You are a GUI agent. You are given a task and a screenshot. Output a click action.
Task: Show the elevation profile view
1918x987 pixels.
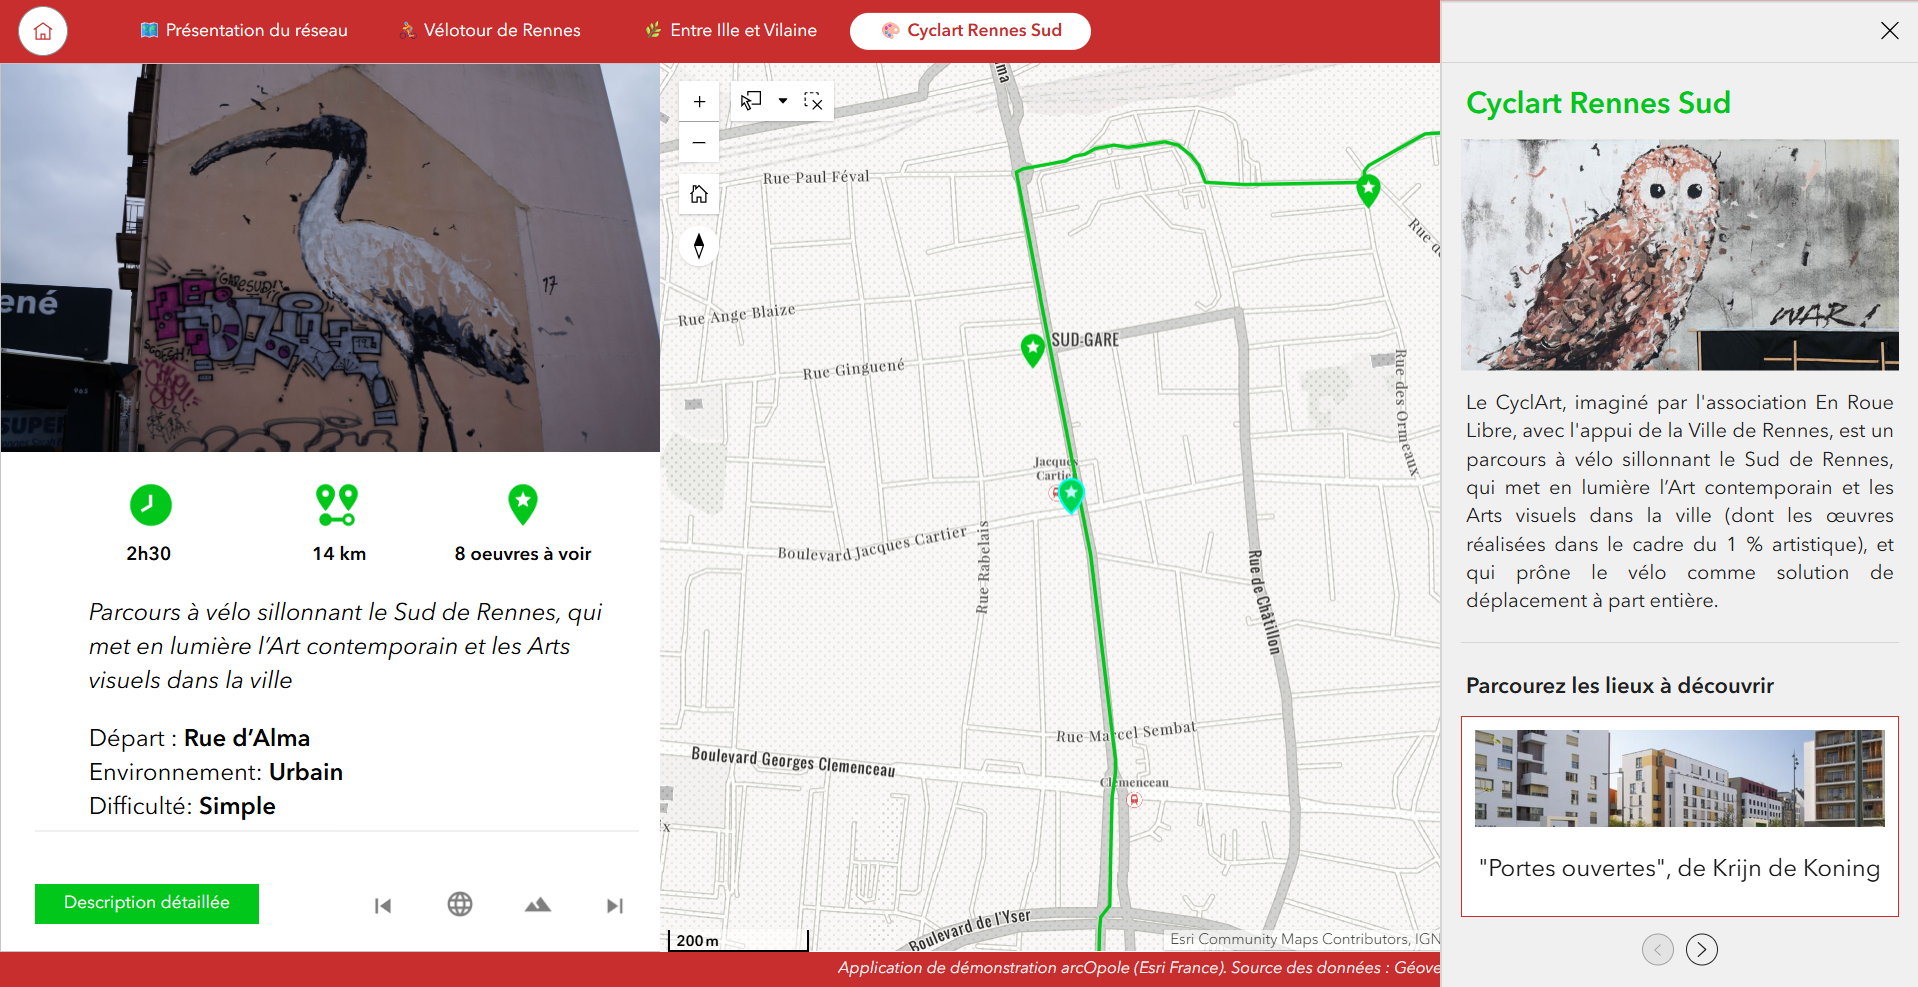click(x=538, y=905)
